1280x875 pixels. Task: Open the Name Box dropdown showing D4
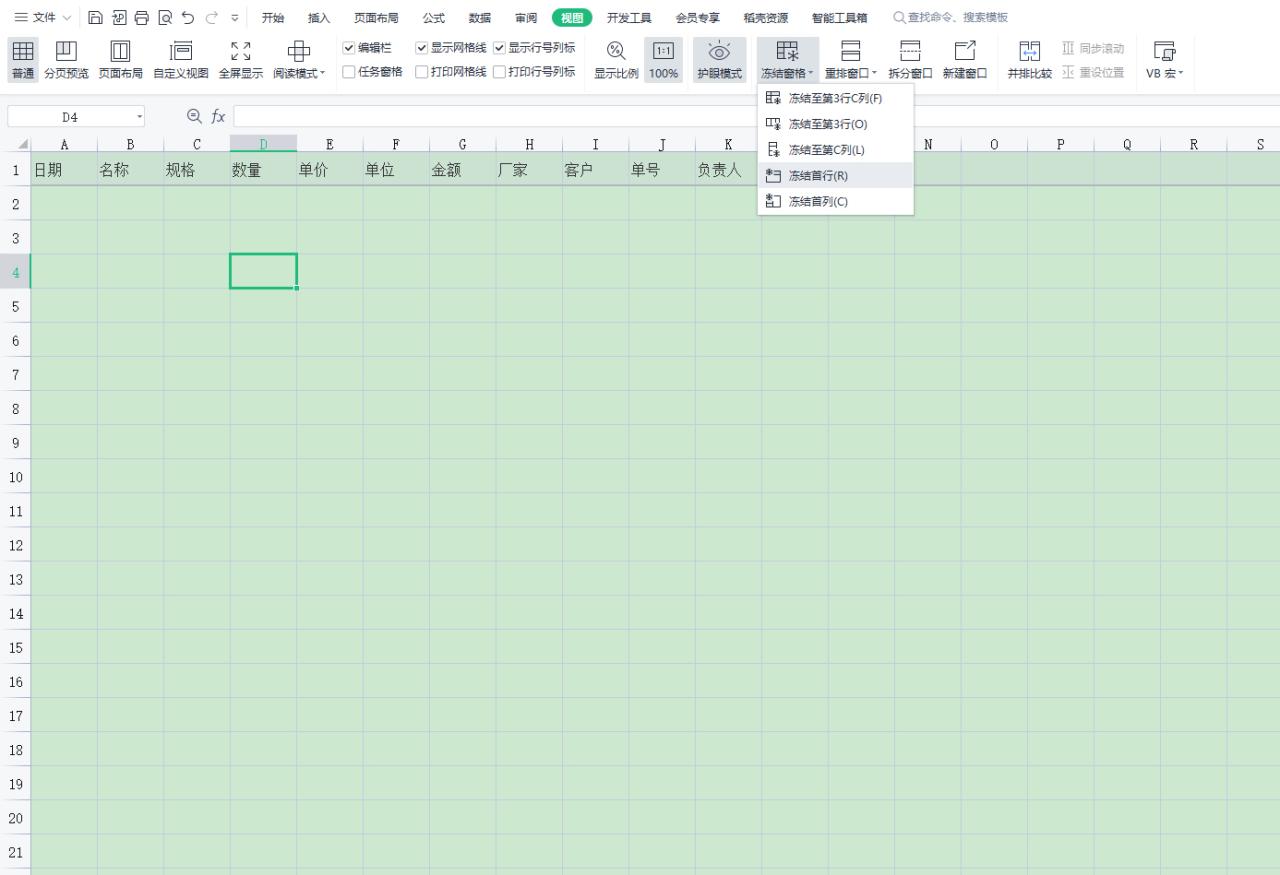click(140, 117)
